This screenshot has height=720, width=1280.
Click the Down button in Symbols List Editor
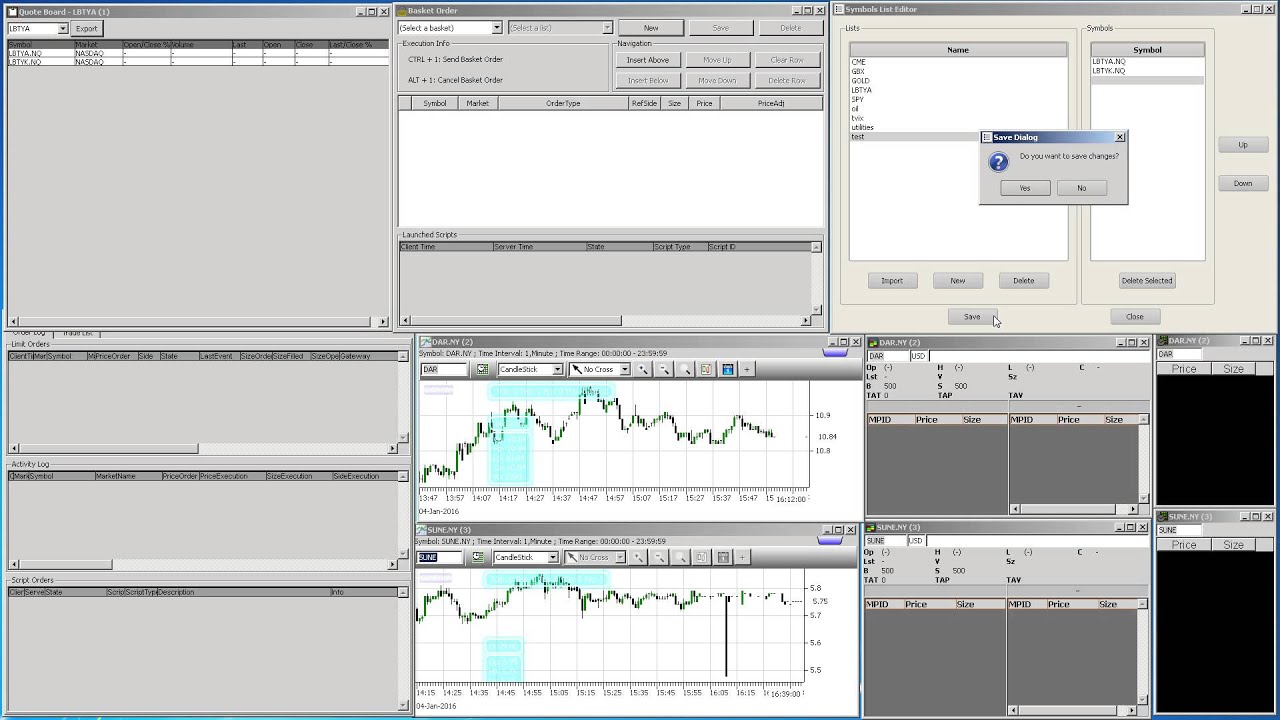(x=1243, y=183)
